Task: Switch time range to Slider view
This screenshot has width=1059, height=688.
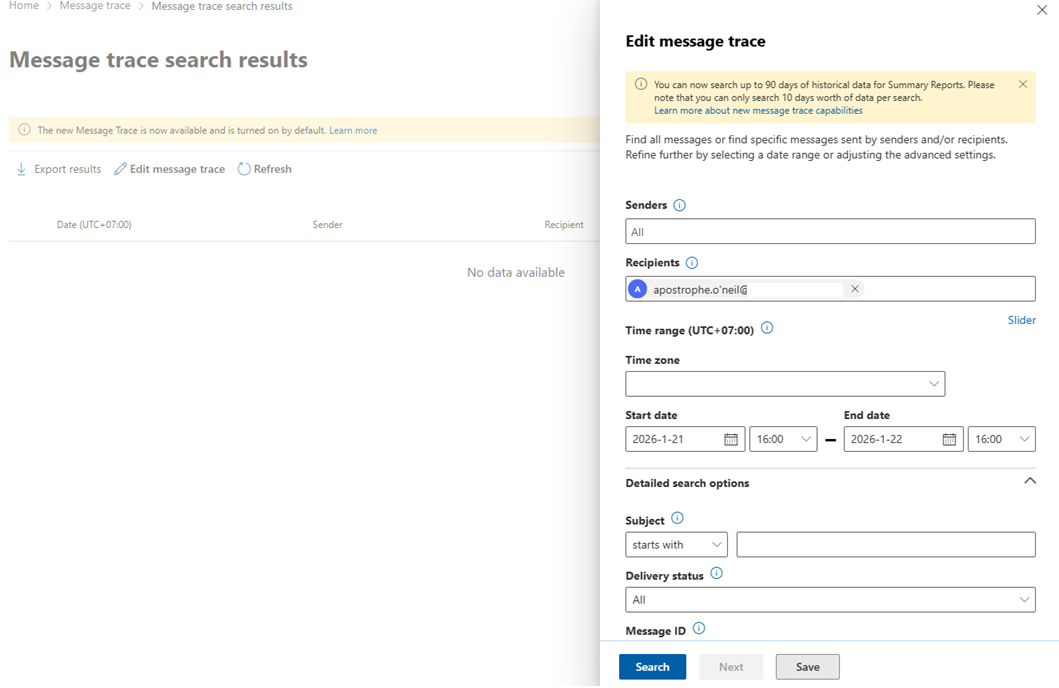Action: pyautogui.click(x=1021, y=320)
